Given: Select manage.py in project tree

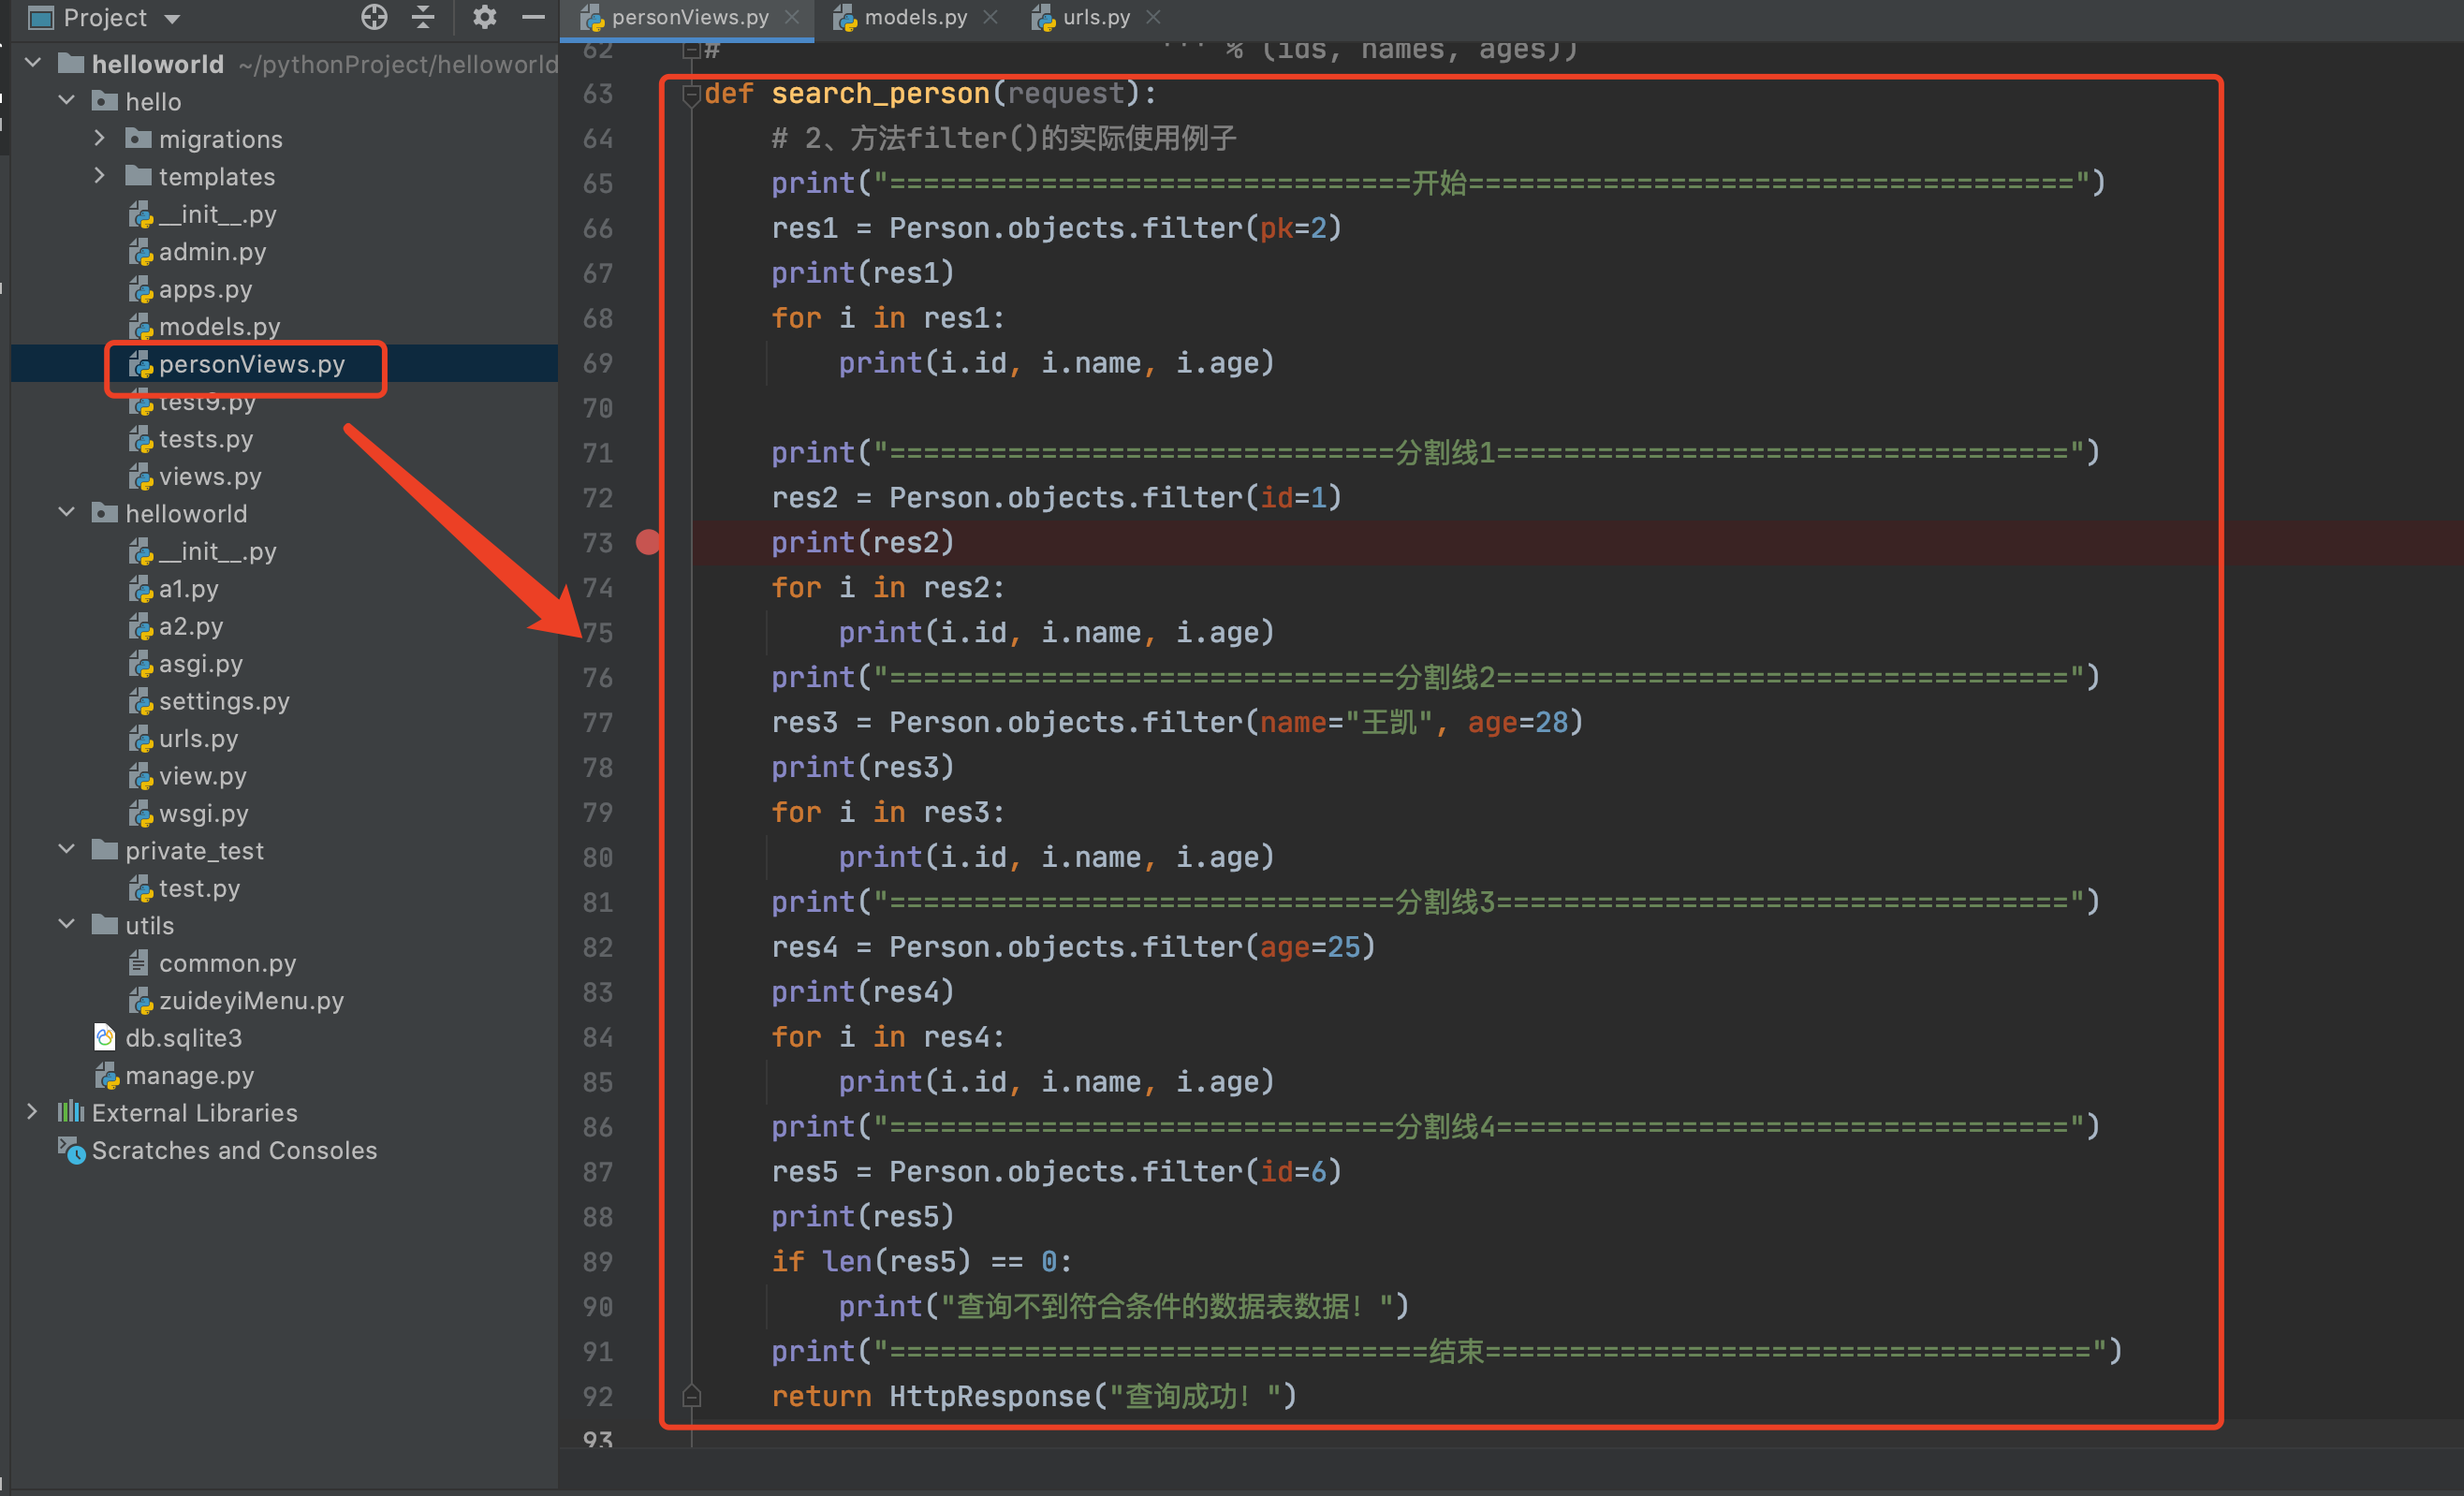Looking at the screenshot, I should [x=189, y=1075].
